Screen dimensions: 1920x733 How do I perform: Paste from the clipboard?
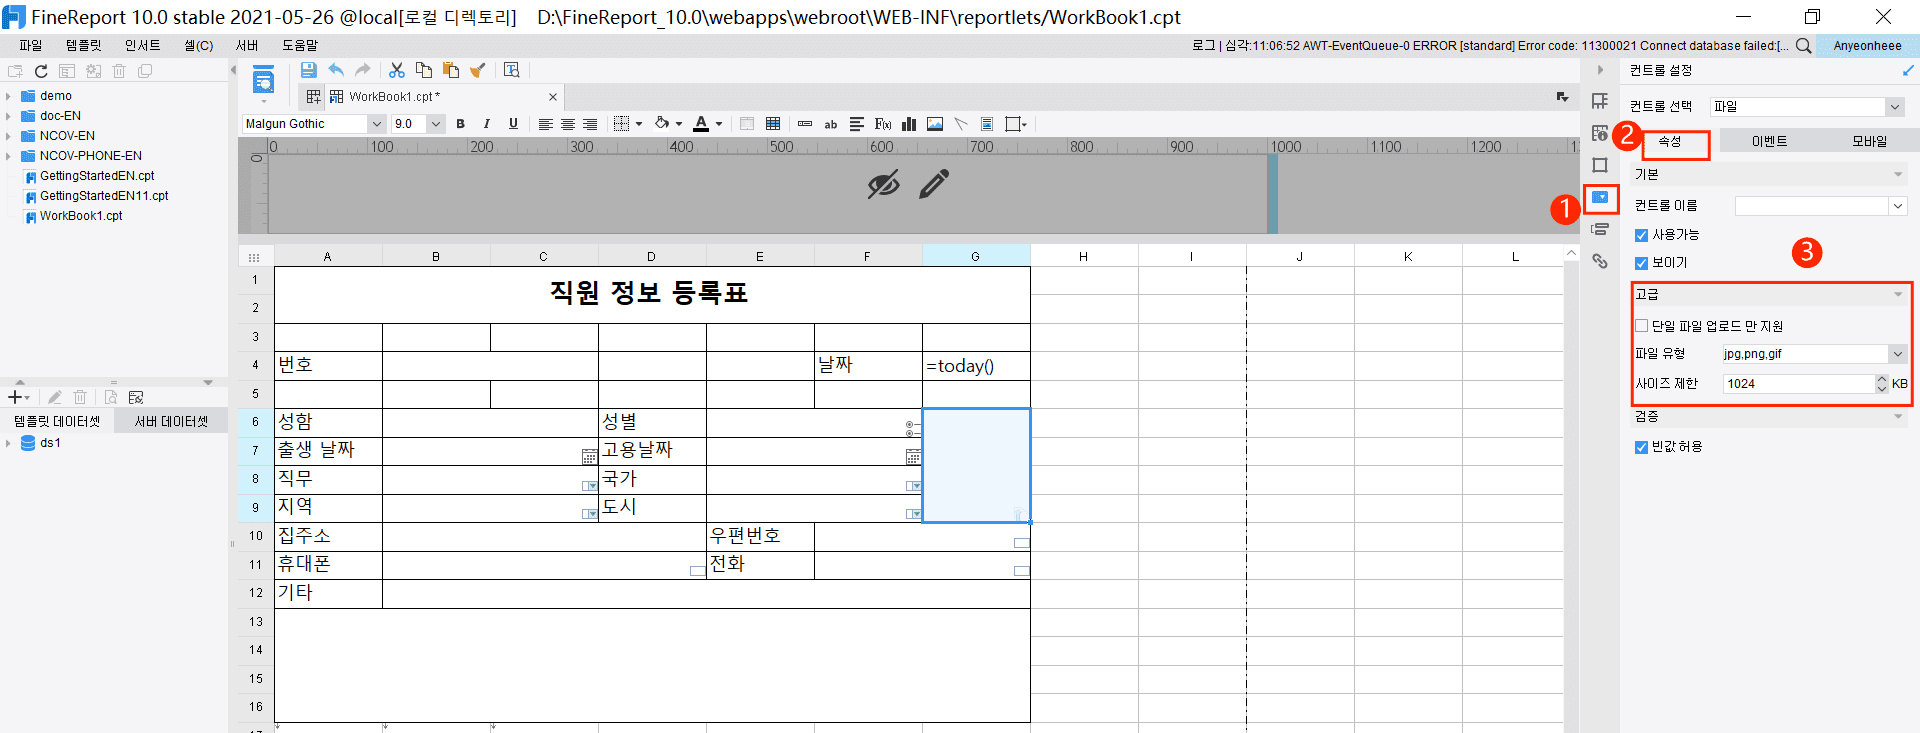(x=451, y=70)
